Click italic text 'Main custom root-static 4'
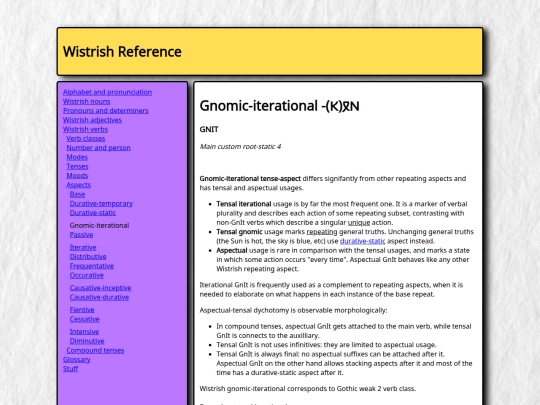Image resolution: width=540 pixels, height=405 pixels. click(x=240, y=147)
